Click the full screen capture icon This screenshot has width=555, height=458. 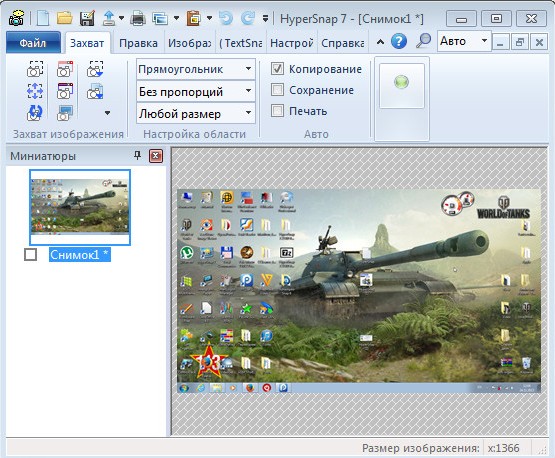[x=65, y=113]
